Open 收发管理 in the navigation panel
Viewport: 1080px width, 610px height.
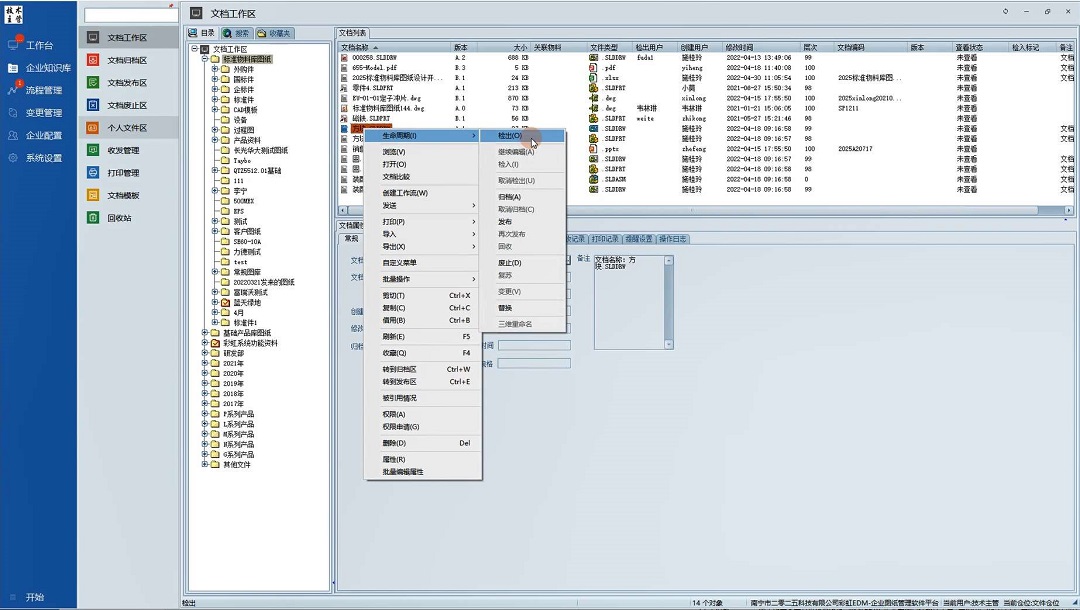point(128,150)
